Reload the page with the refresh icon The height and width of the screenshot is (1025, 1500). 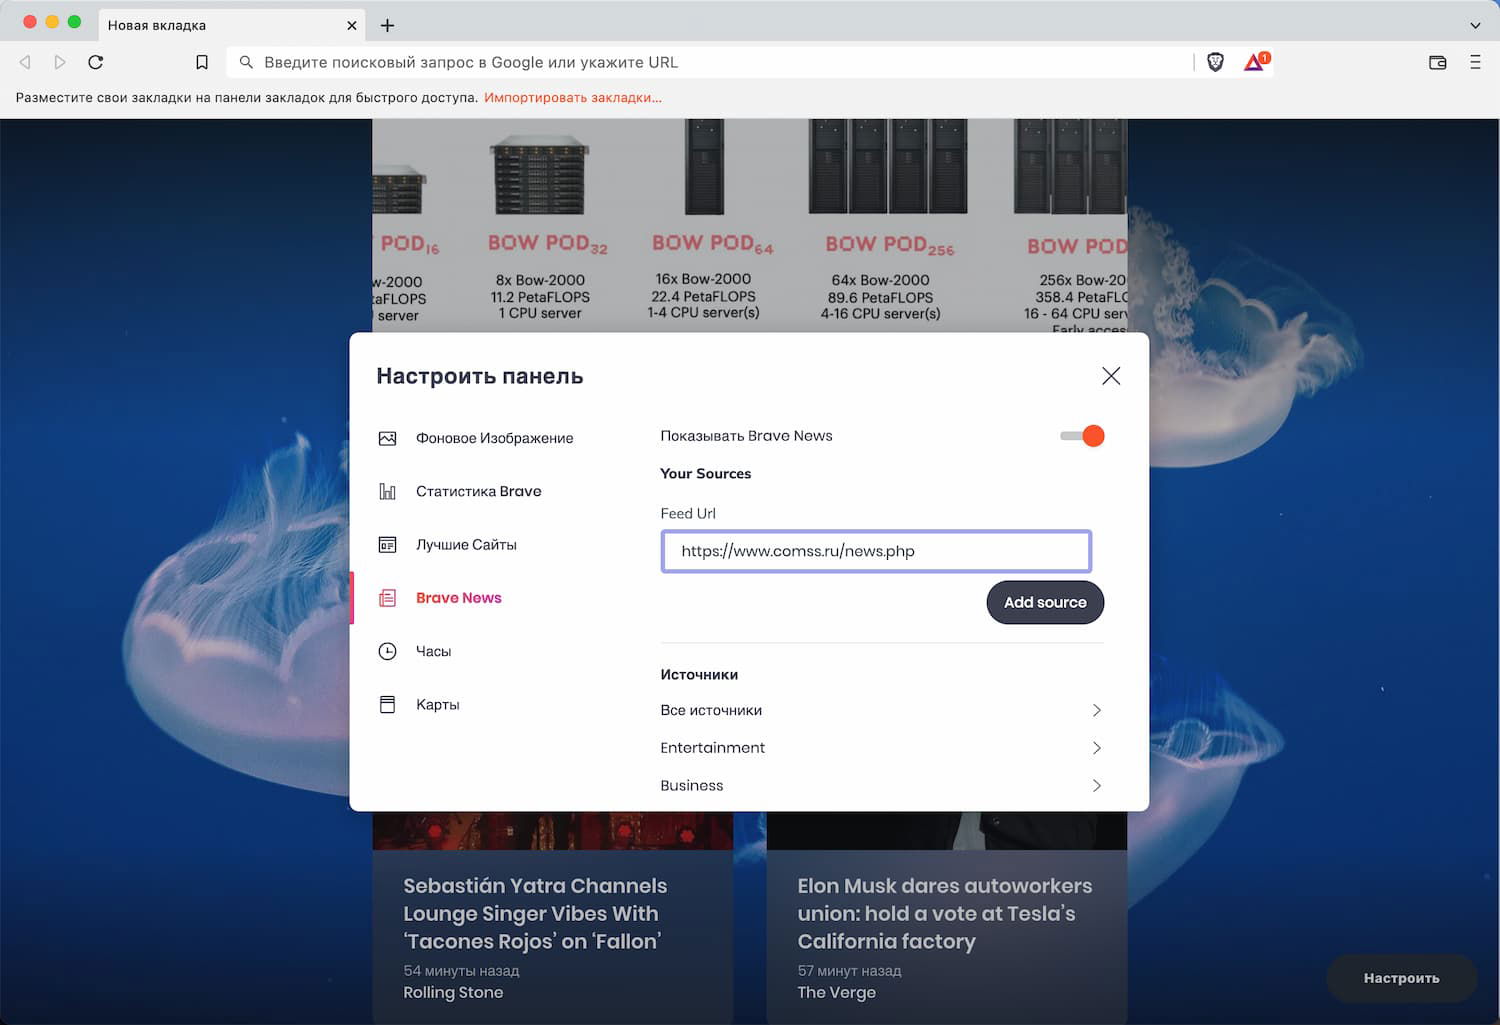(96, 62)
